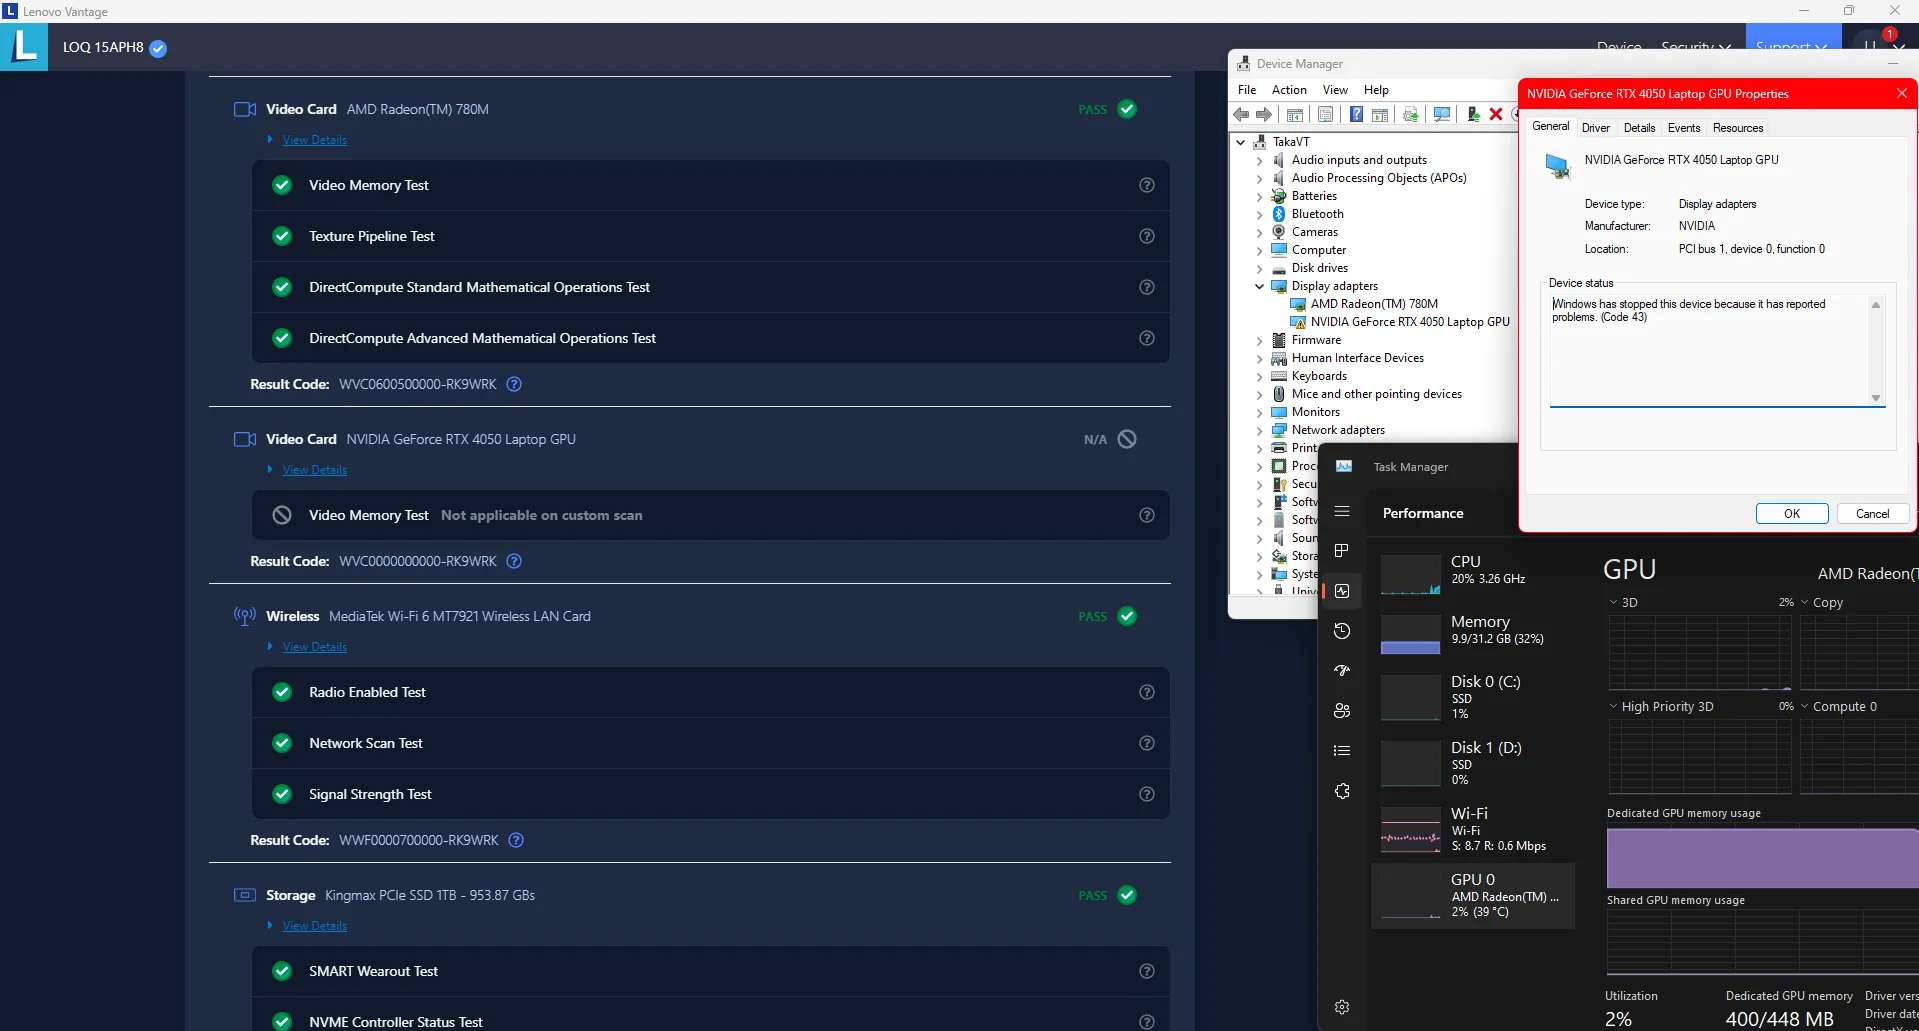
Task: Toggle console tree button in Device Manager toolbar
Action: [x=1295, y=115]
